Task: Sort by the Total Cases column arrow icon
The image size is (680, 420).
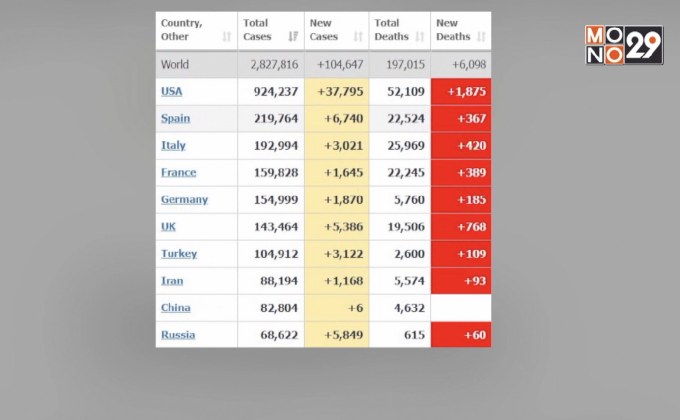Action: [293, 37]
